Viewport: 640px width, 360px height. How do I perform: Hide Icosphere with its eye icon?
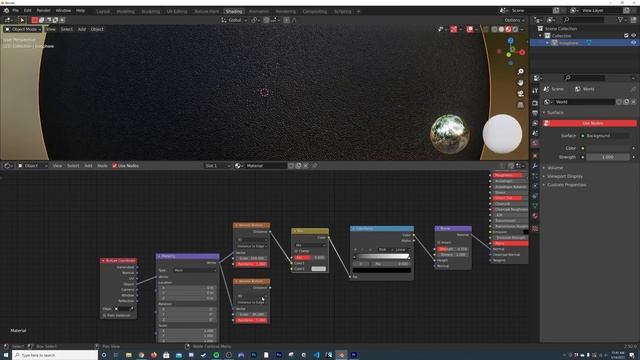(x=633, y=42)
